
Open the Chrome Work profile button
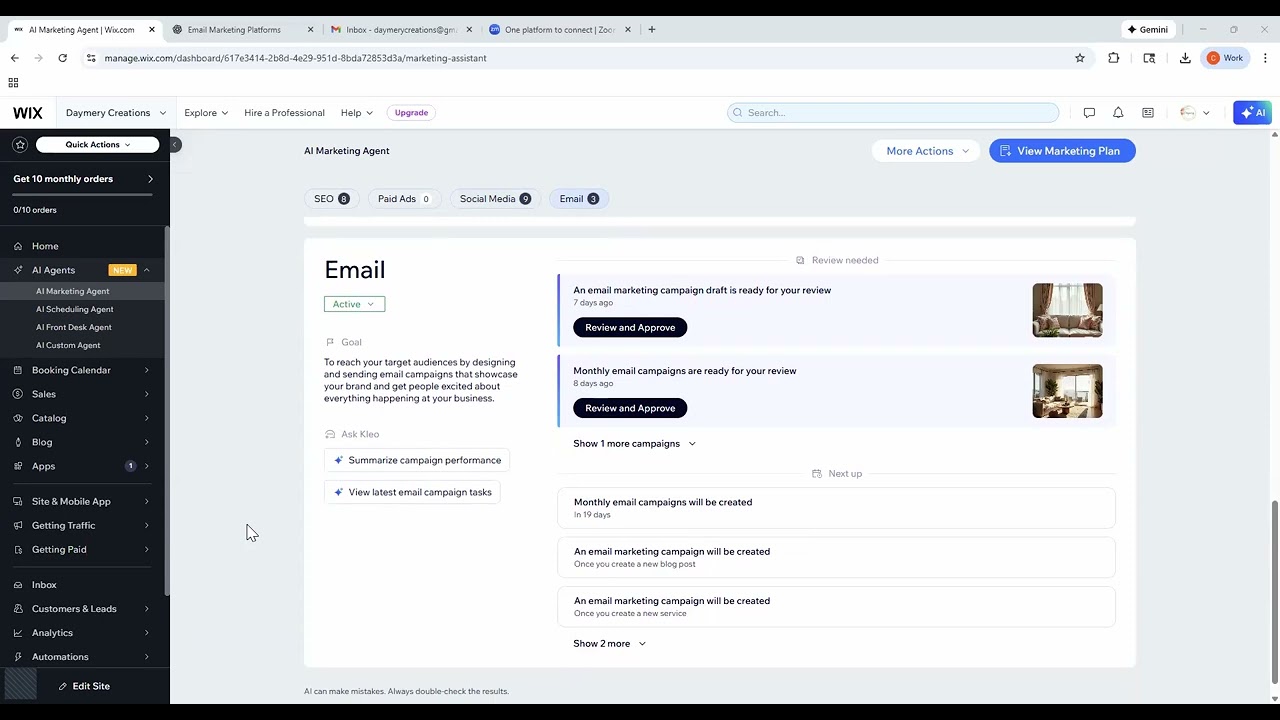[1226, 58]
